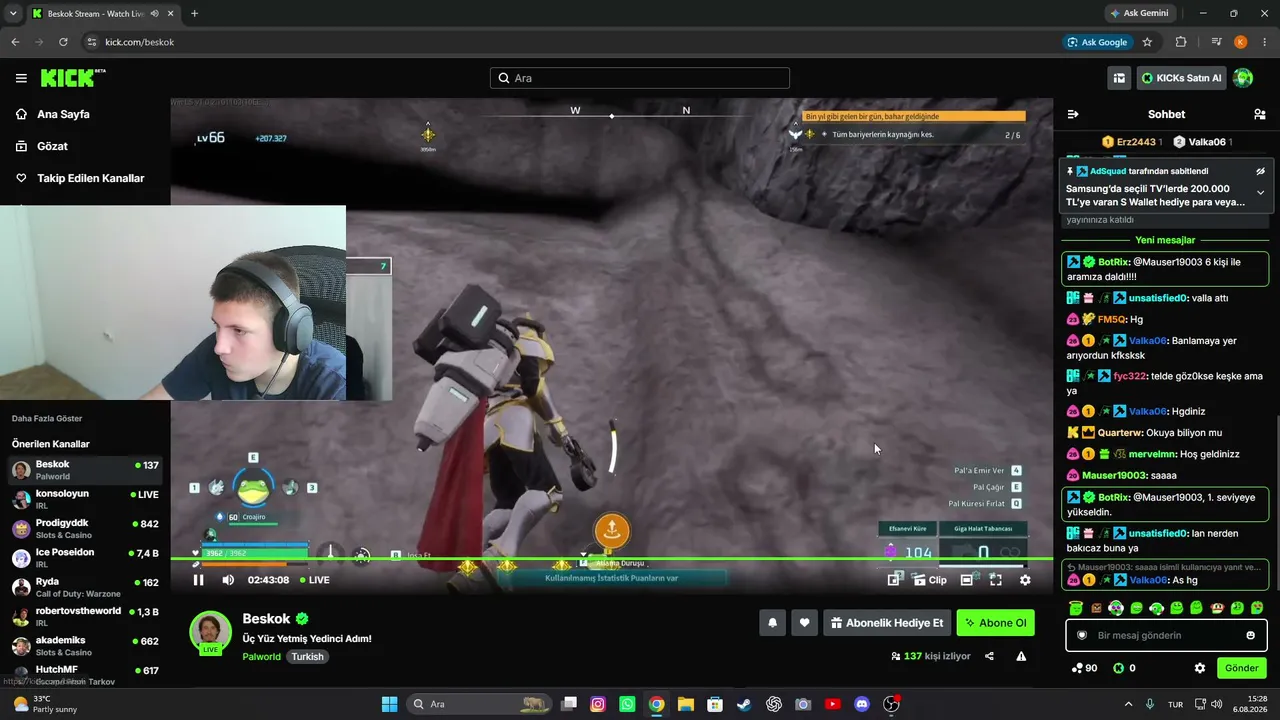Open the chat users list icon
Image resolution: width=1280 pixels, height=720 pixels.
1260,114
